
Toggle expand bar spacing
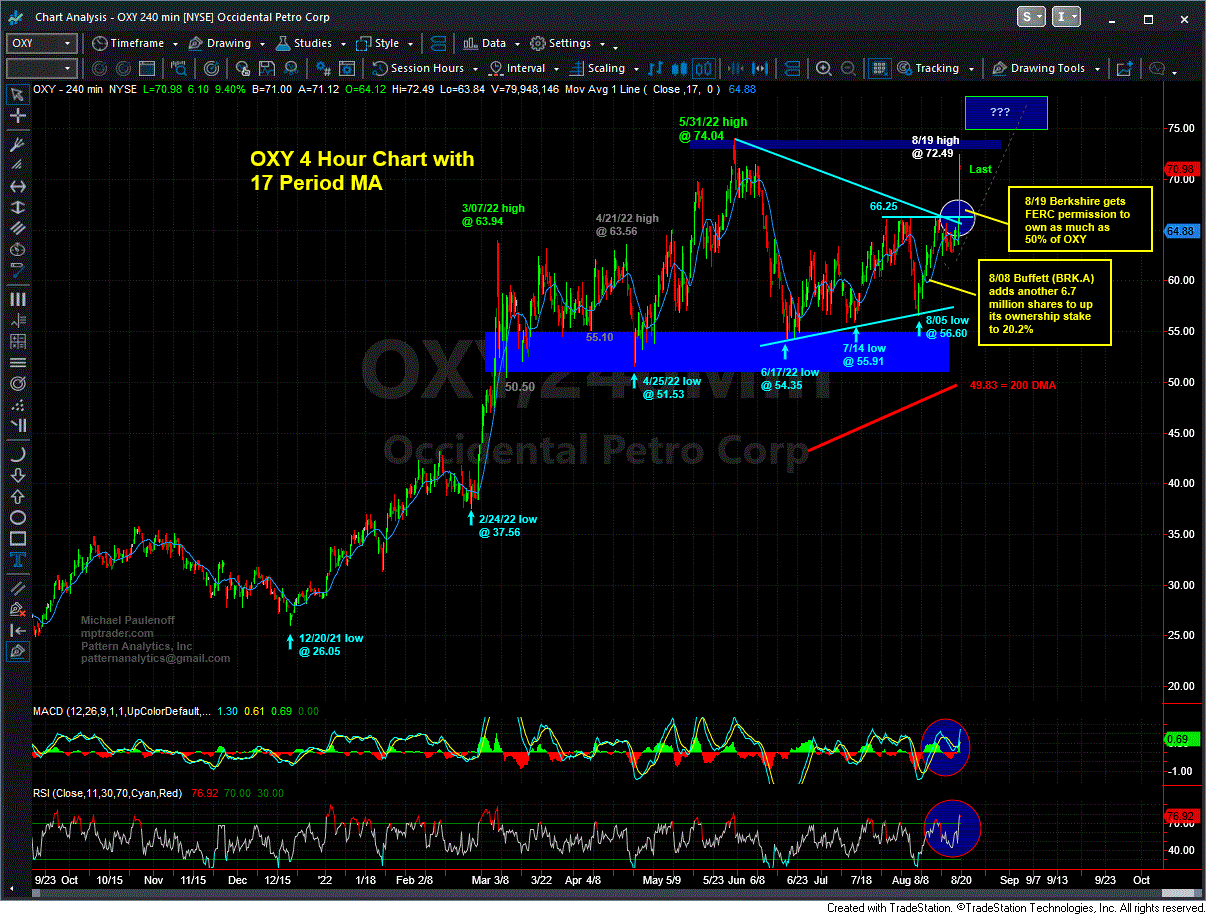(x=762, y=68)
